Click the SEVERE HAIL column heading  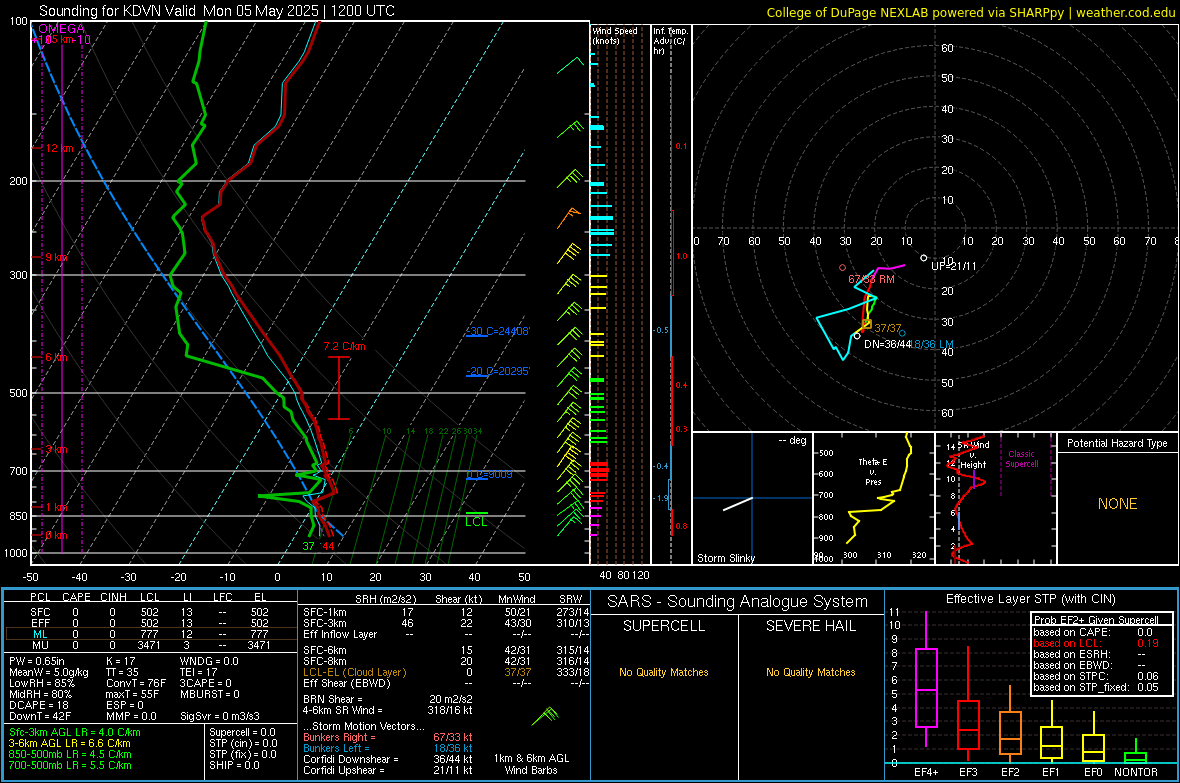810,626
